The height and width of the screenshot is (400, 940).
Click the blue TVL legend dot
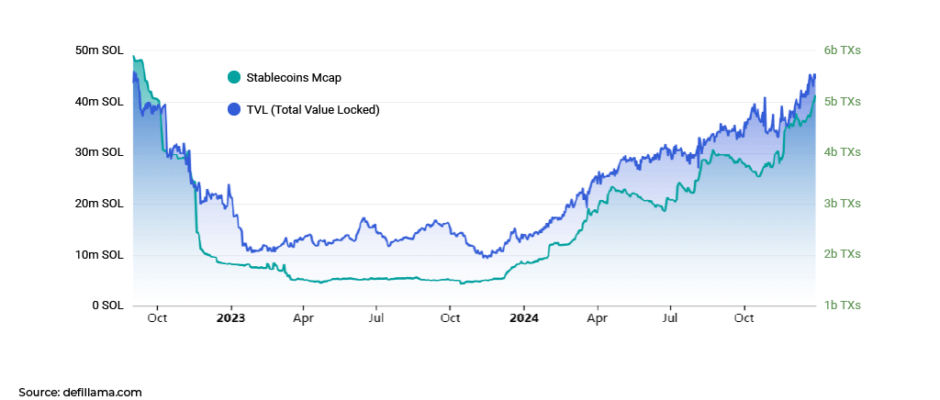click(234, 110)
